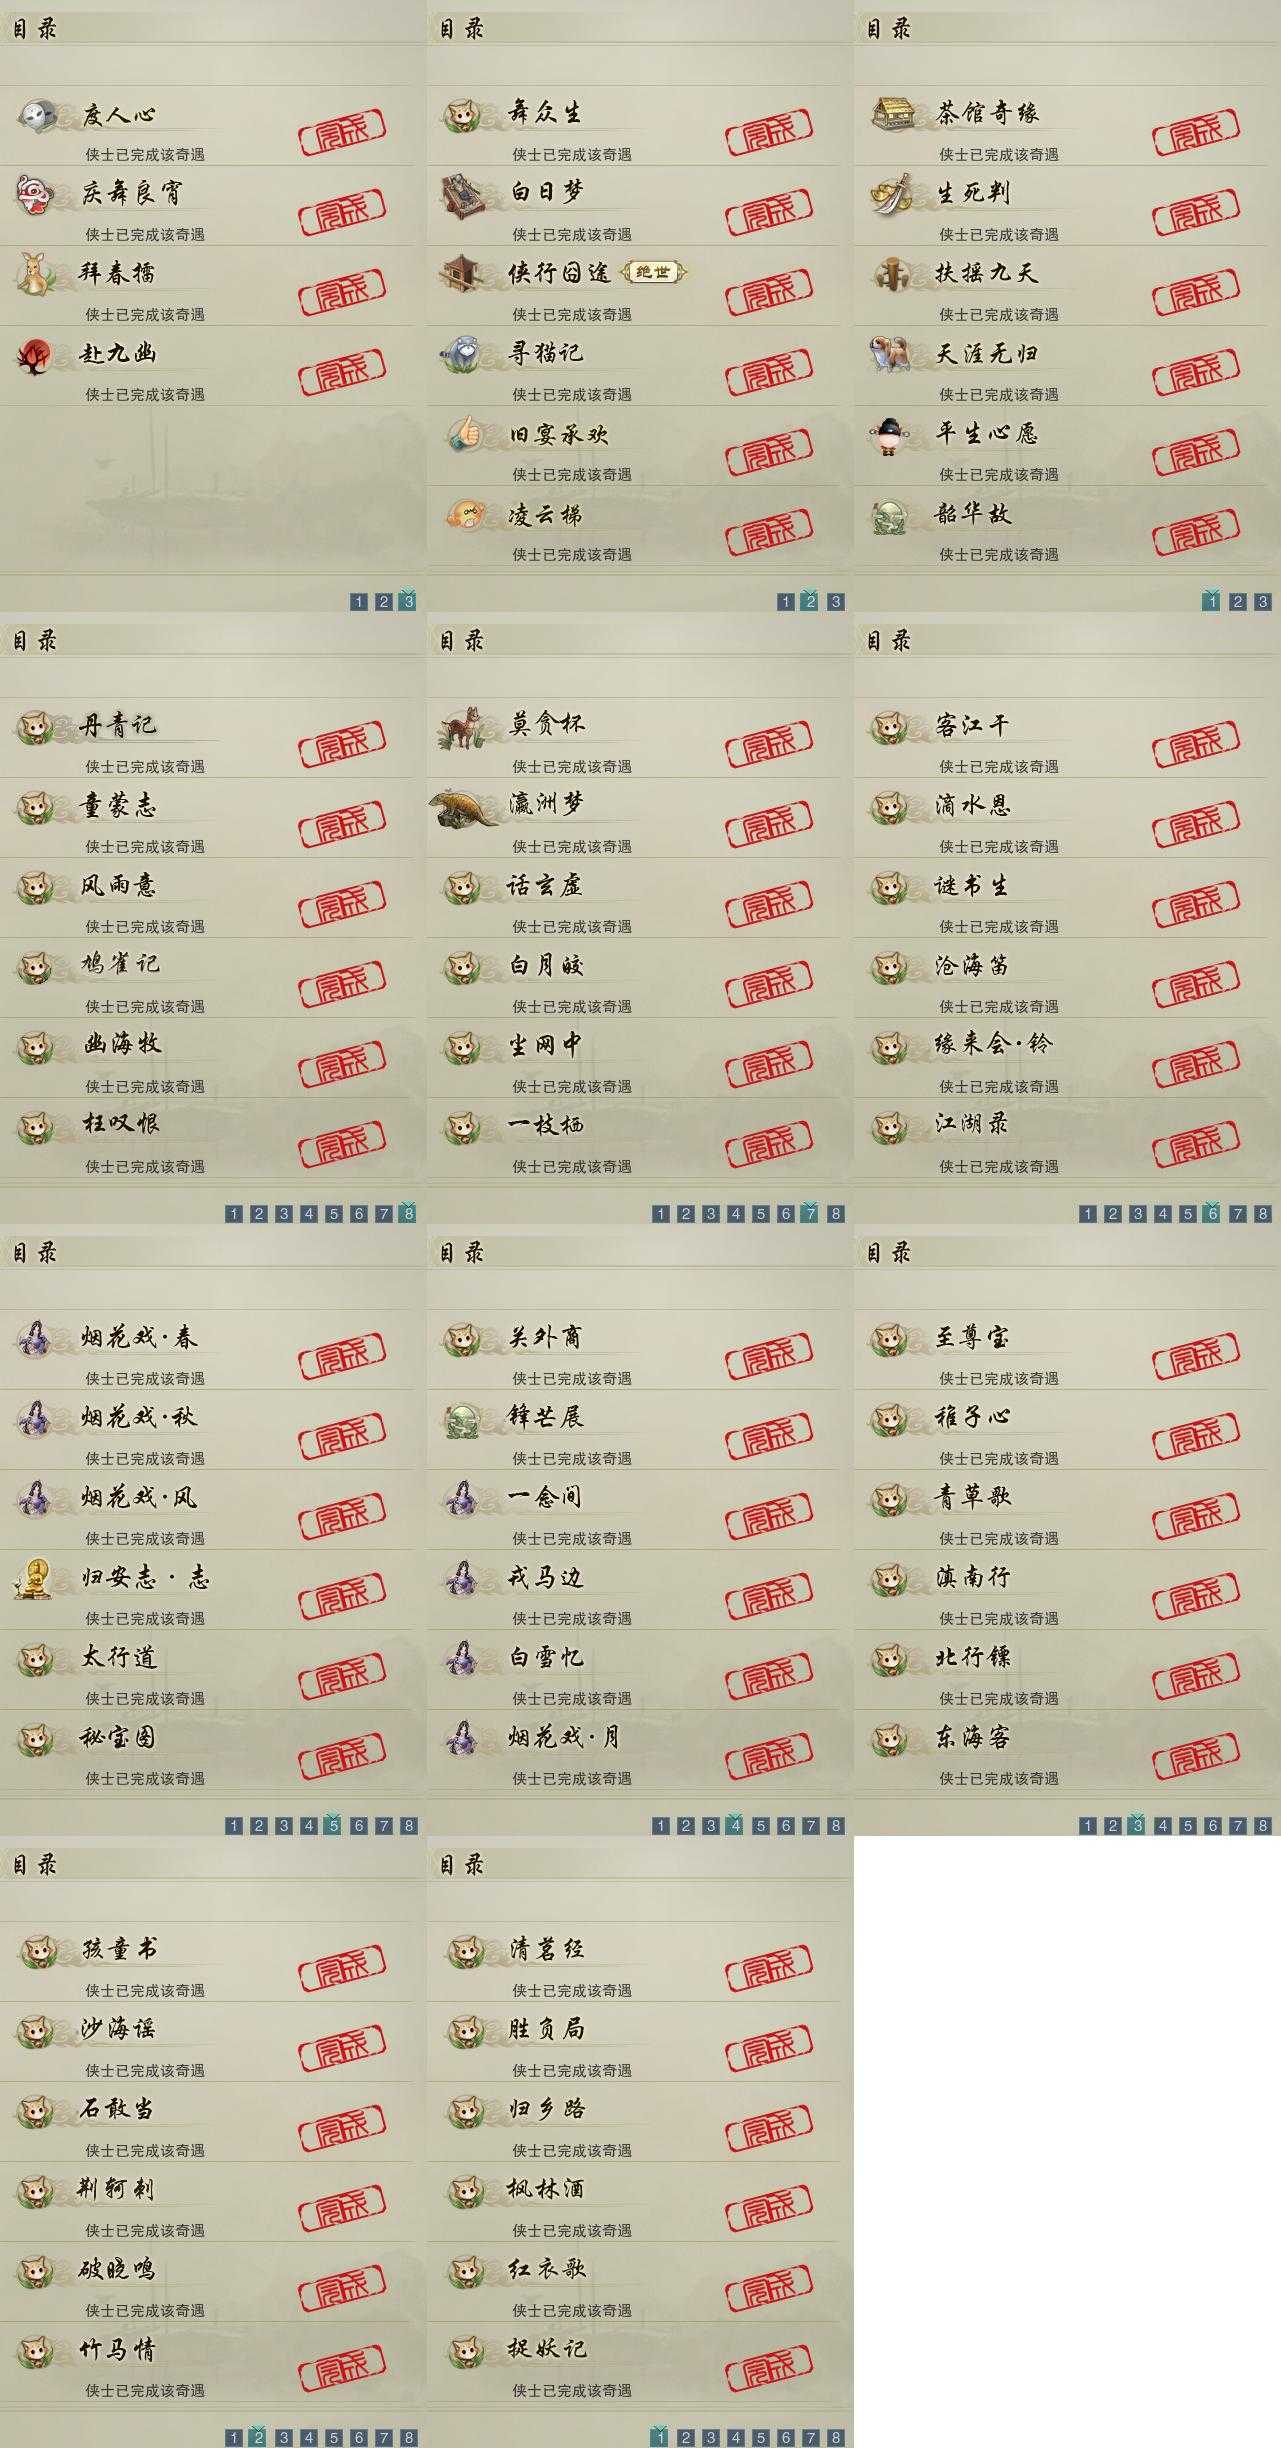Viewport: 1281px width, 2448px height.
Task: Click the raccoon icon for 寻猫记
Action: tap(465, 354)
